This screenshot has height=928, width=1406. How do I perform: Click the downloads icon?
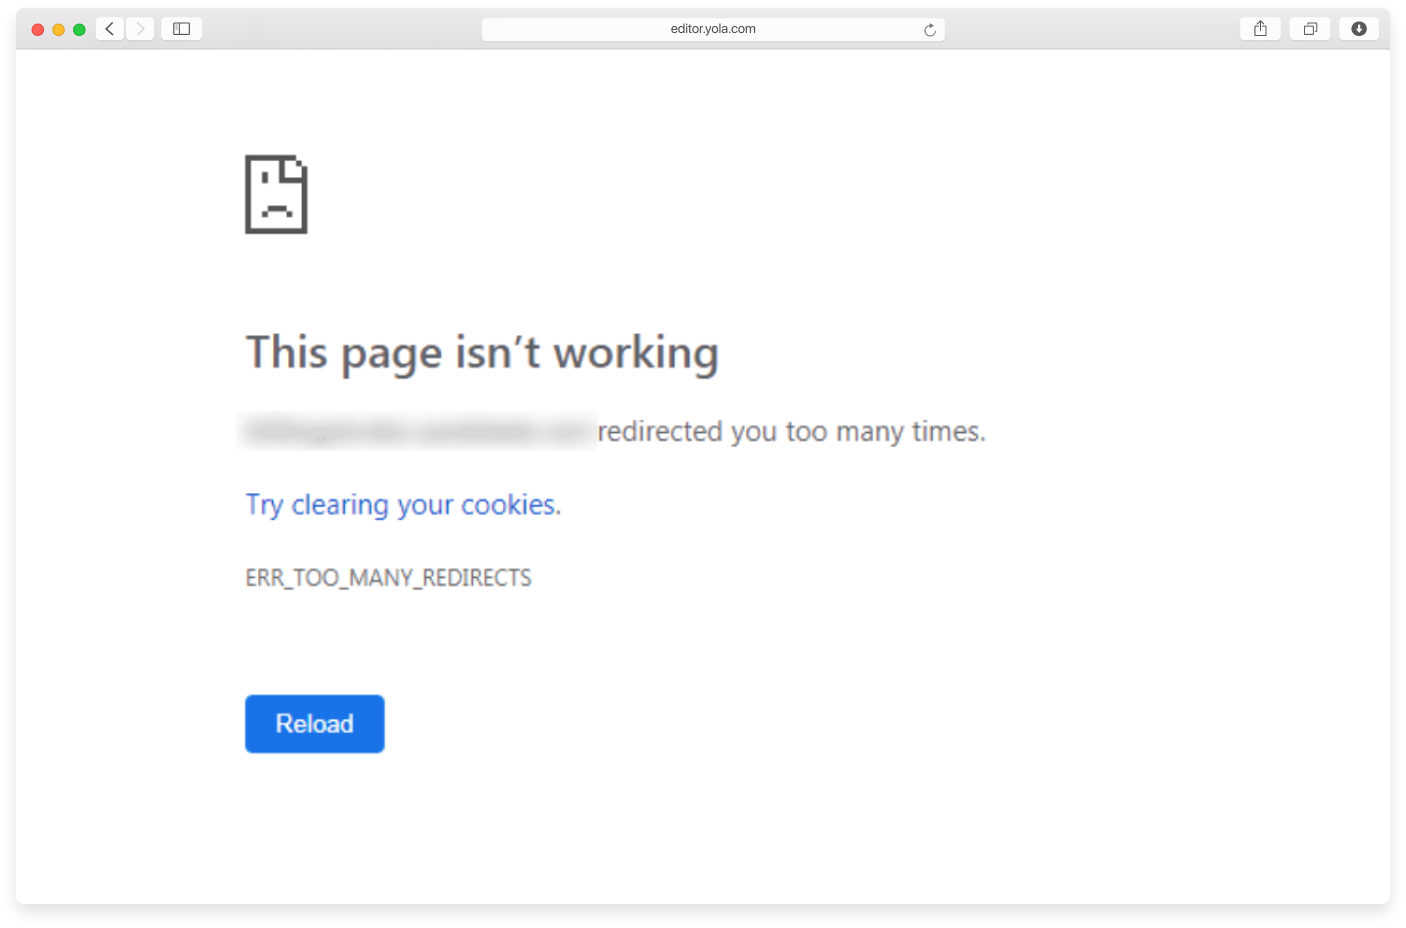click(1359, 28)
